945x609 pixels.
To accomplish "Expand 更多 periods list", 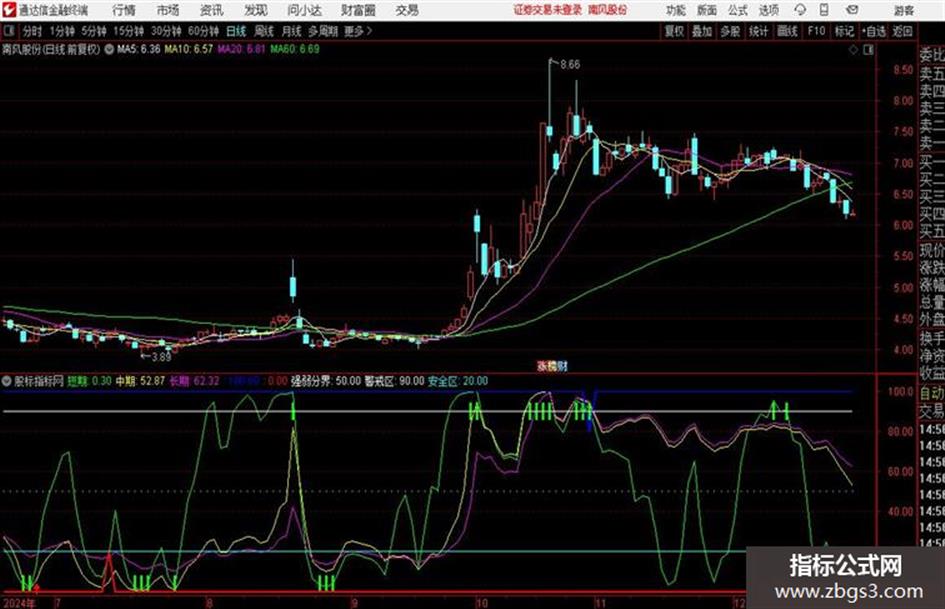I will (358, 31).
